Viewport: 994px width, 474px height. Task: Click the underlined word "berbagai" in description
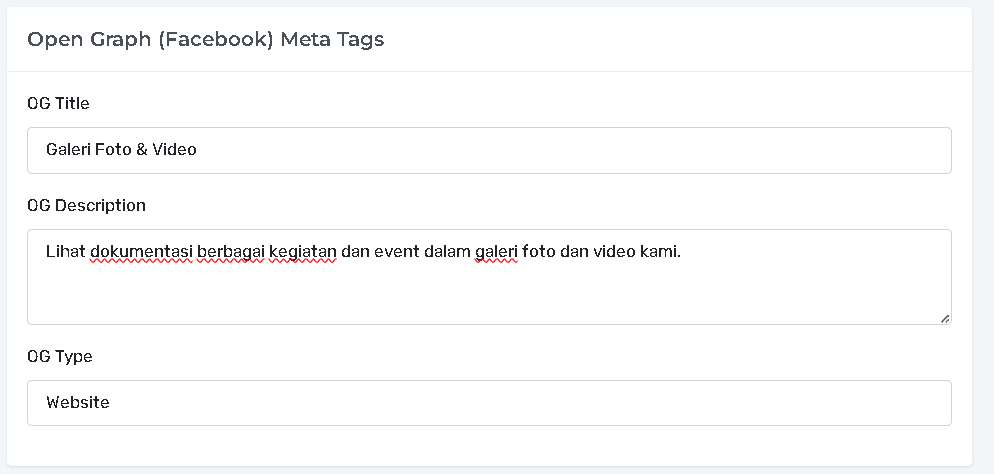(x=230, y=251)
